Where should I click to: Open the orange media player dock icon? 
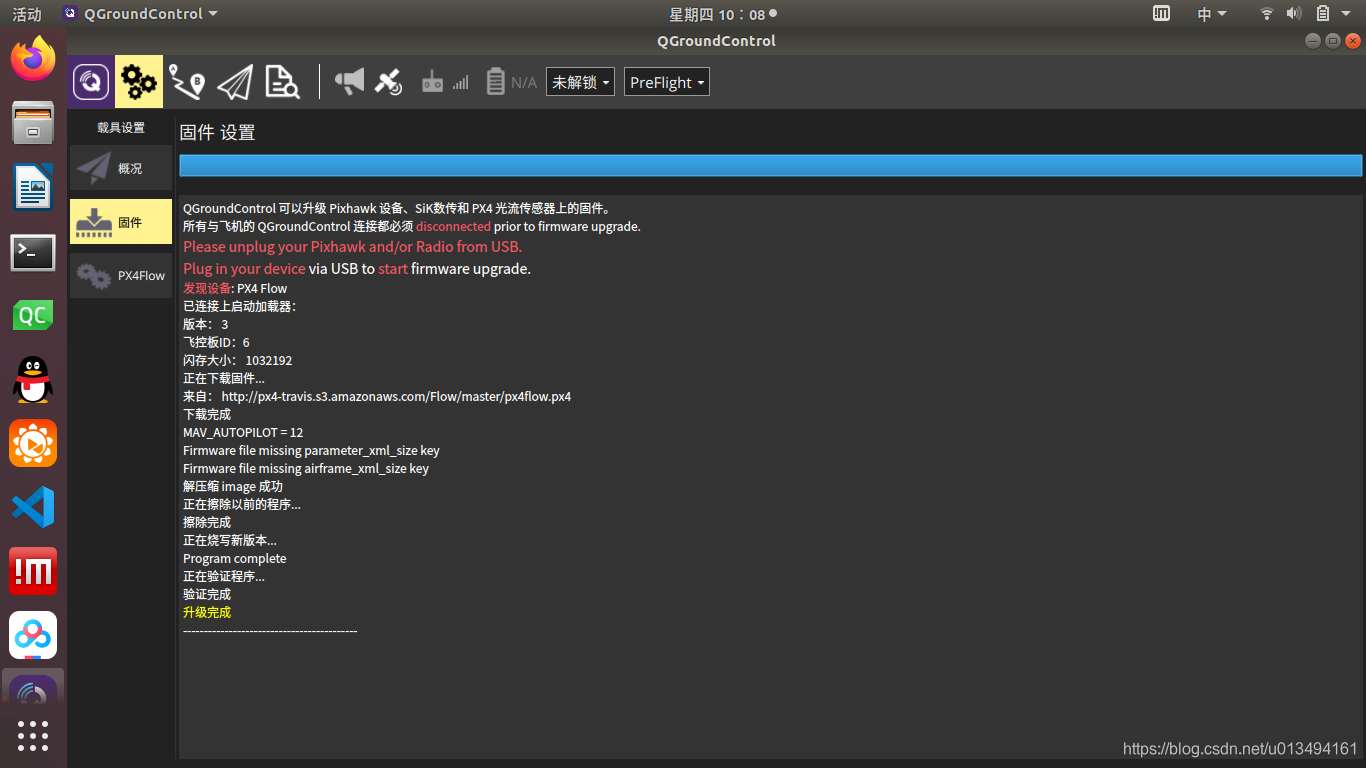(x=33, y=444)
